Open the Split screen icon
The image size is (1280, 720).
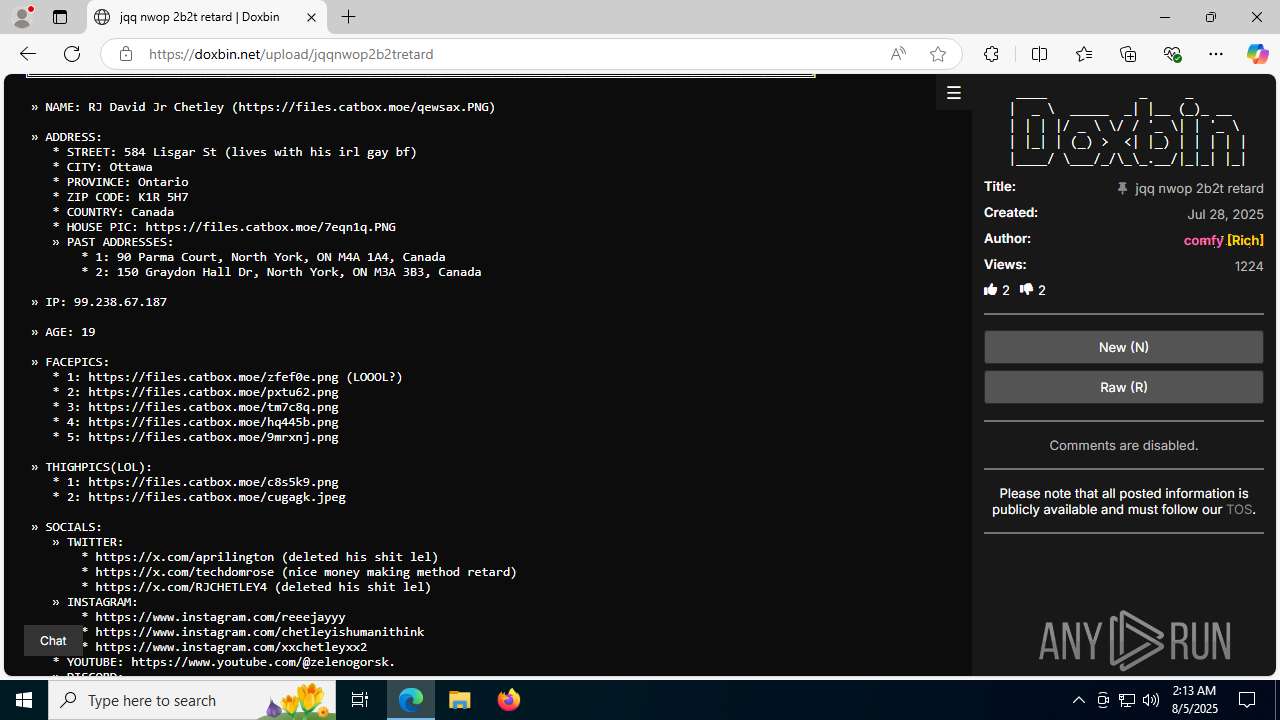(1040, 54)
